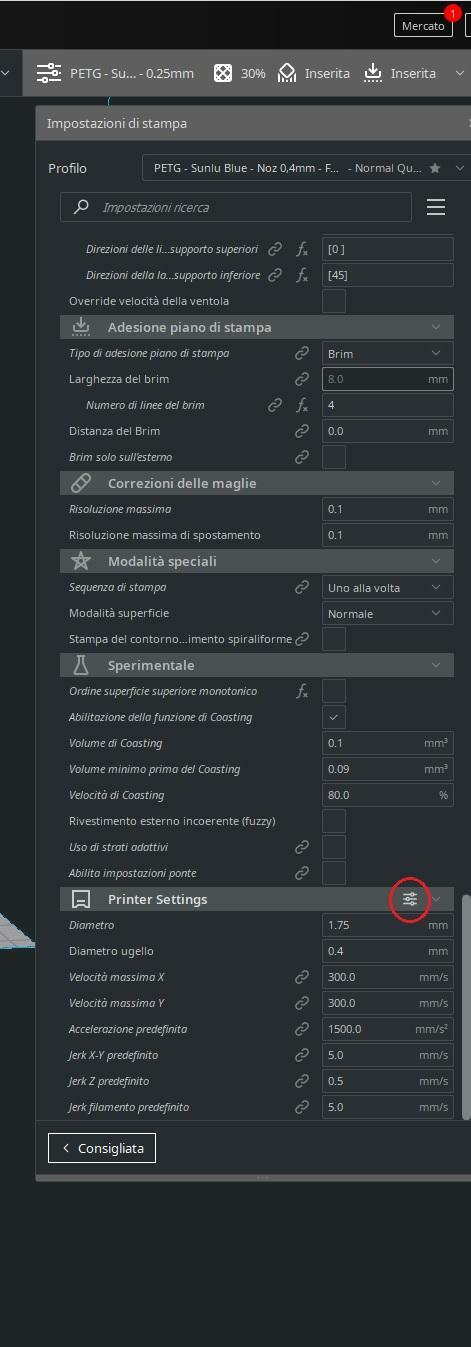This screenshot has width=471, height=1347.
Task: Click the fx icon for Numero di linee del brim
Action: click(x=302, y=405)
